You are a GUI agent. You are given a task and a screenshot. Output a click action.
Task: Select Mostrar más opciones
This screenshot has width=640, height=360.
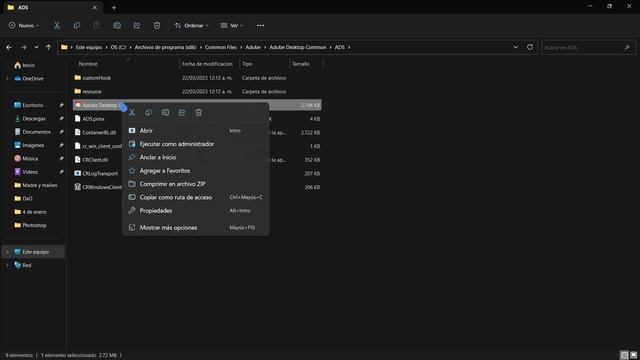(196, 228)
